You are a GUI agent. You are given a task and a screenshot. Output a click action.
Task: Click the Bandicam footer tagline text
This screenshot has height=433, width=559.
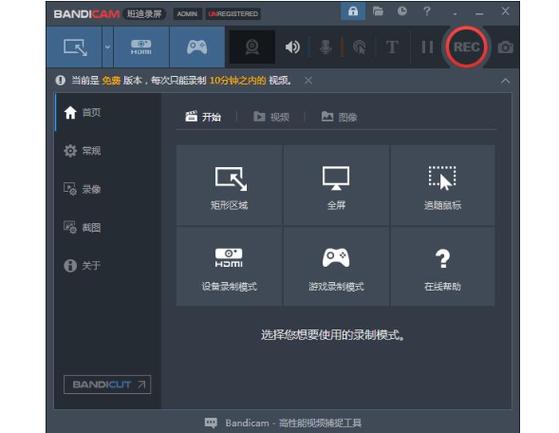[x=293, y=423]
